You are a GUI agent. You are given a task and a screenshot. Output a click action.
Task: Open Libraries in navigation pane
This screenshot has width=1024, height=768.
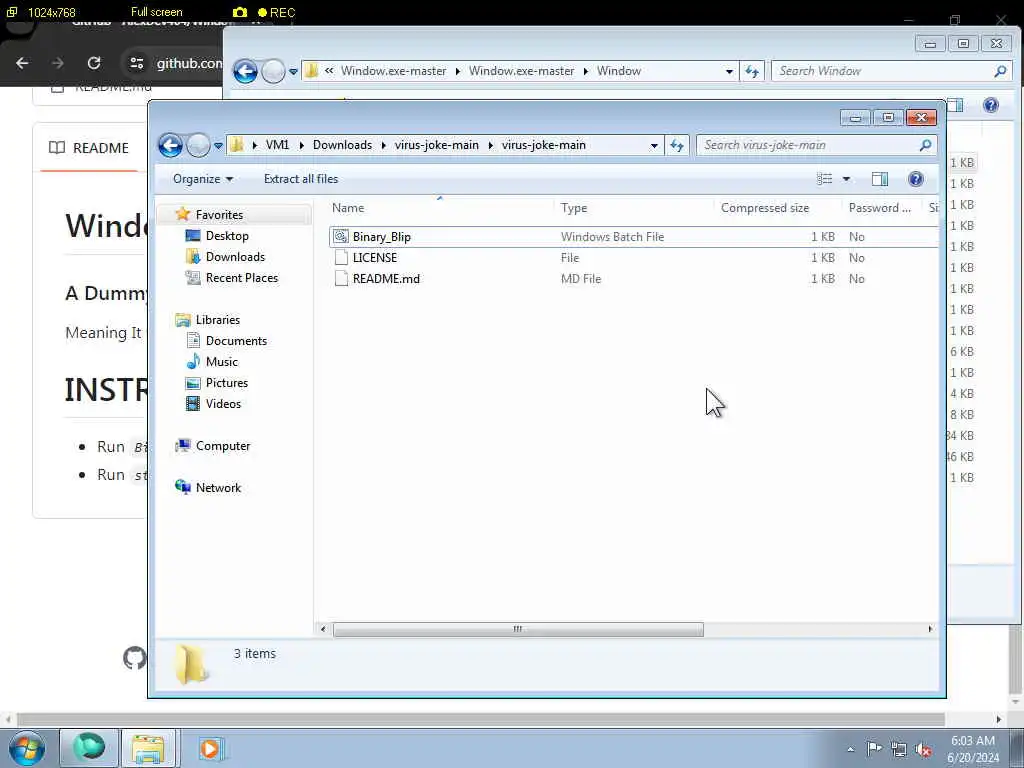pyautogui.click(x=217, y=320)
